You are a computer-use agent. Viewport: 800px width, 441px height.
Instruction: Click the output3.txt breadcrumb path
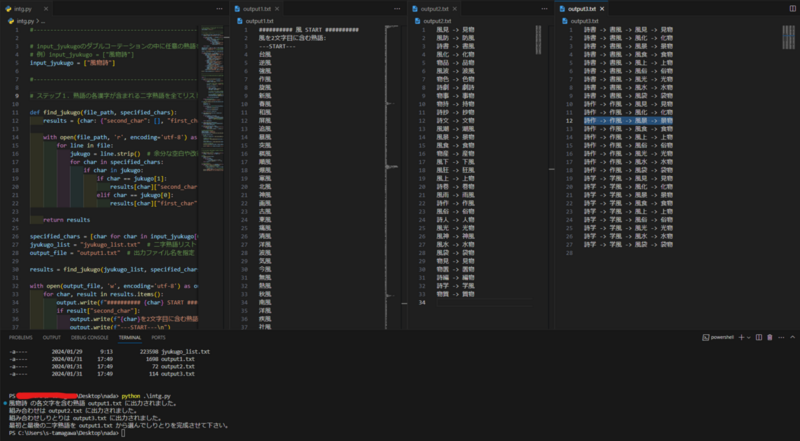pyautogui.click(x=584, y=21)
